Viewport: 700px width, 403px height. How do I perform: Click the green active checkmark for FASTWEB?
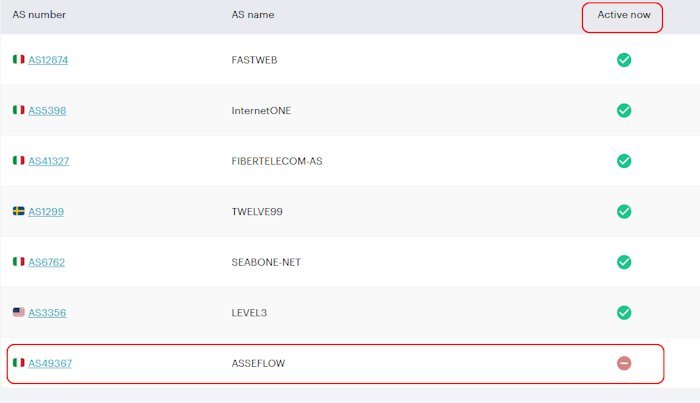(x=624, y=60)
